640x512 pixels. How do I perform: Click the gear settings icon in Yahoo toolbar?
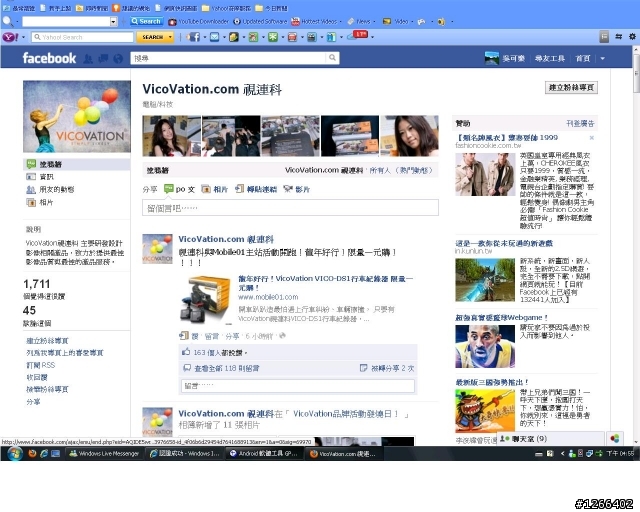pos(632,37)
